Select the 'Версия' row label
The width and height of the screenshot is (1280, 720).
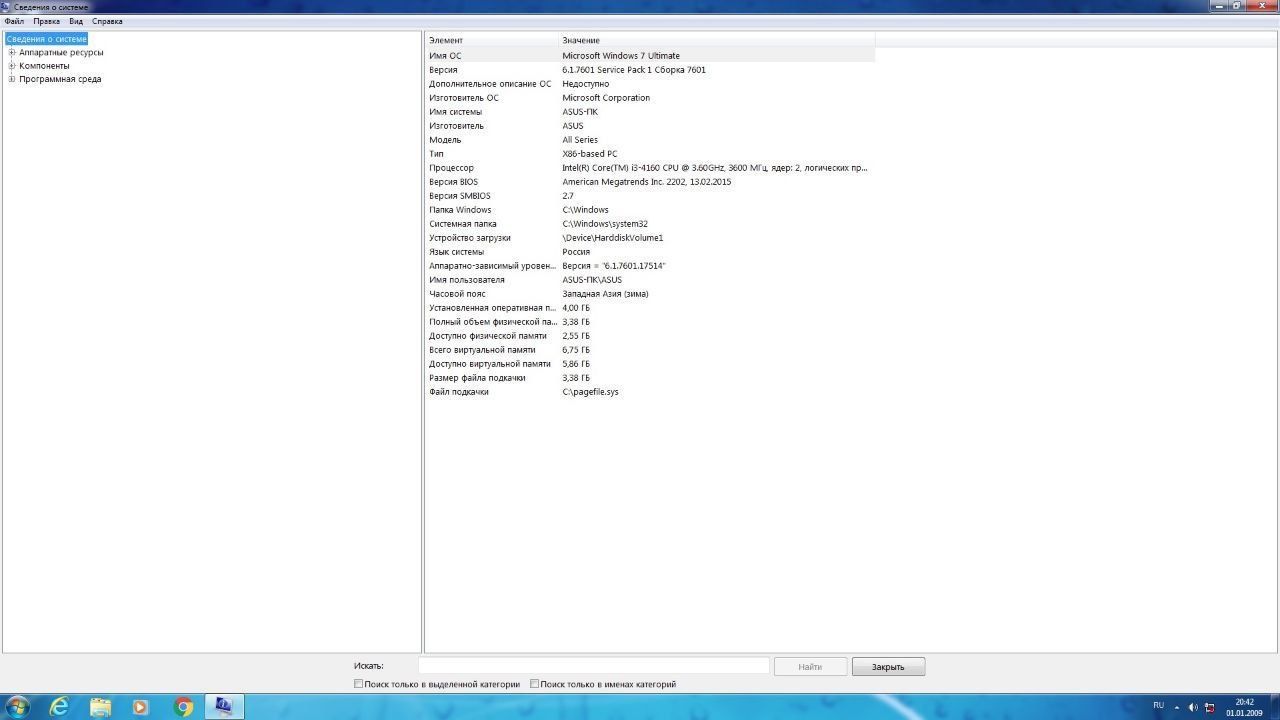pyautogui.click(x=443, y=70)
